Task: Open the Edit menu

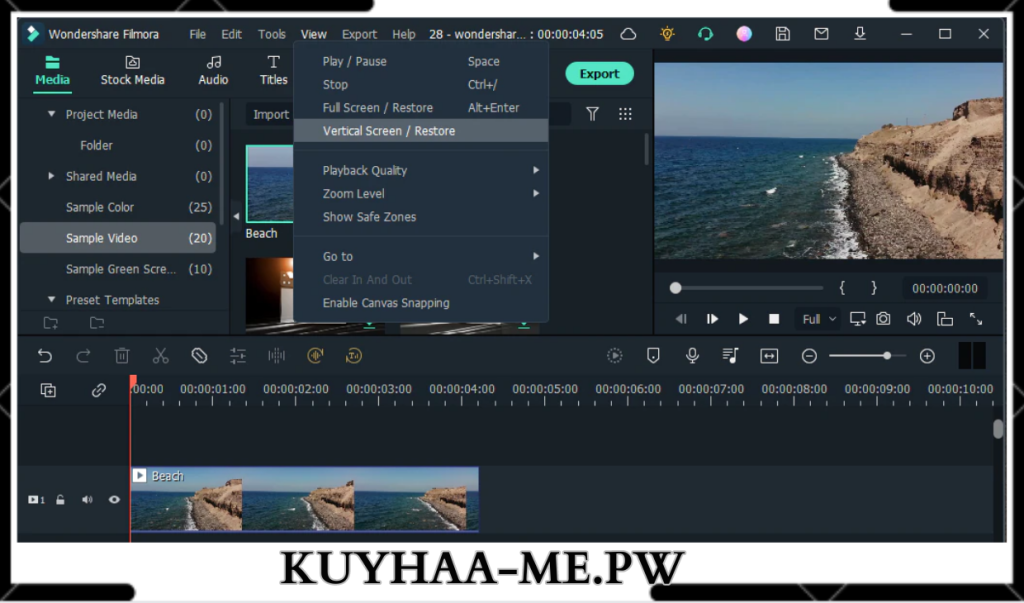Action: coord(231,34)
